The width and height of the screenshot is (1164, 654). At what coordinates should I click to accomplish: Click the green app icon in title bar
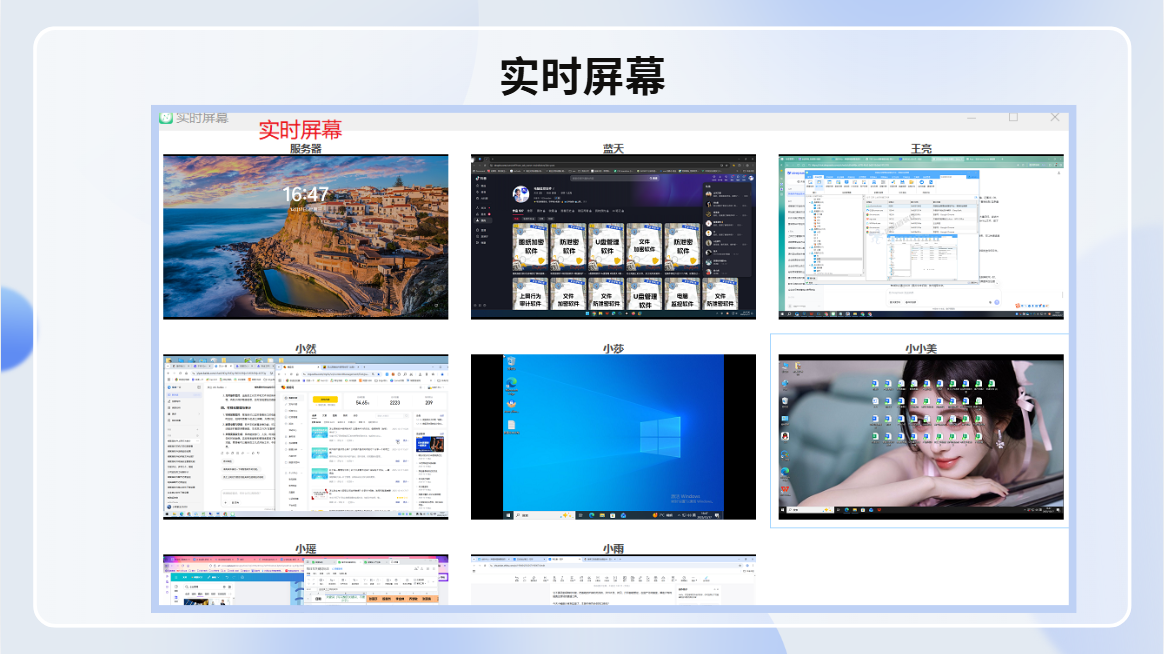click(x=166, y=117)
